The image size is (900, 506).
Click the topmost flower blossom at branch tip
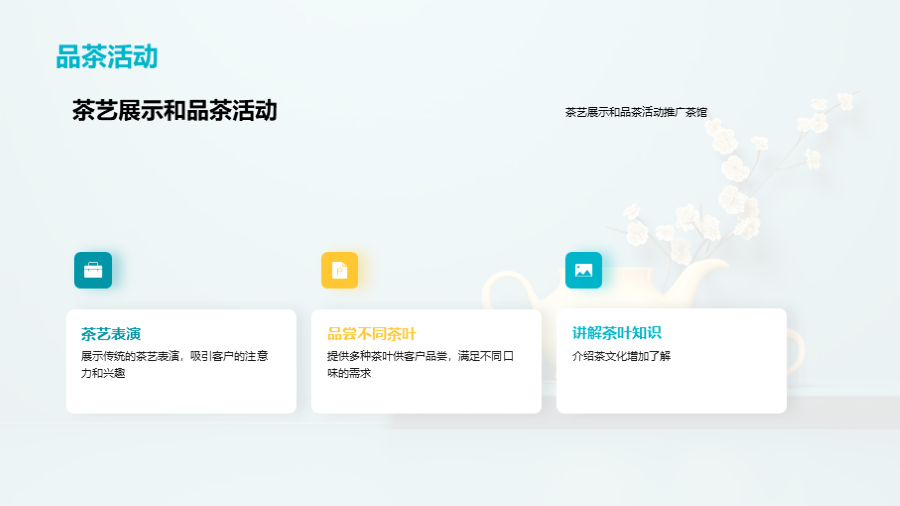tap(846, 100)
